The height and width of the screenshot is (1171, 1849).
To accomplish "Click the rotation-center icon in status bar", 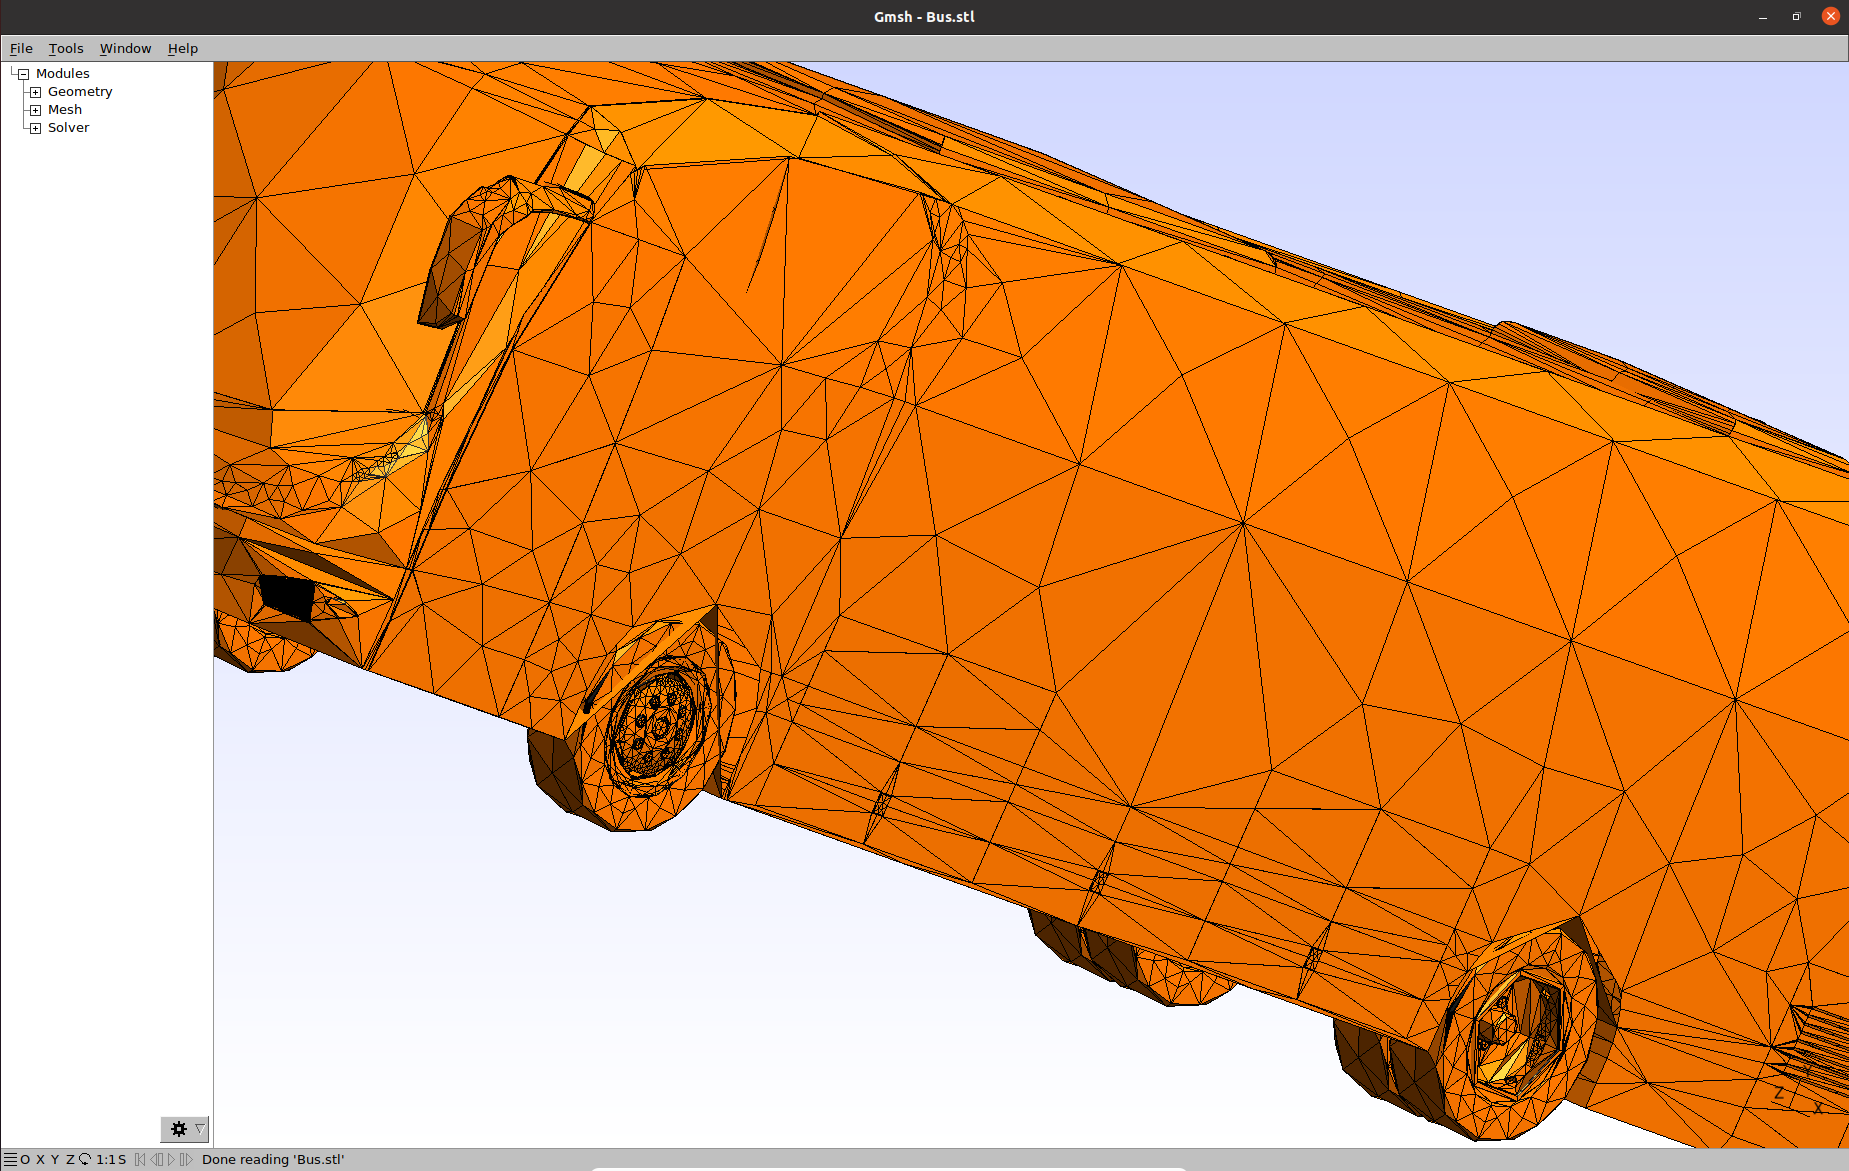I will tap(85, 1159).
